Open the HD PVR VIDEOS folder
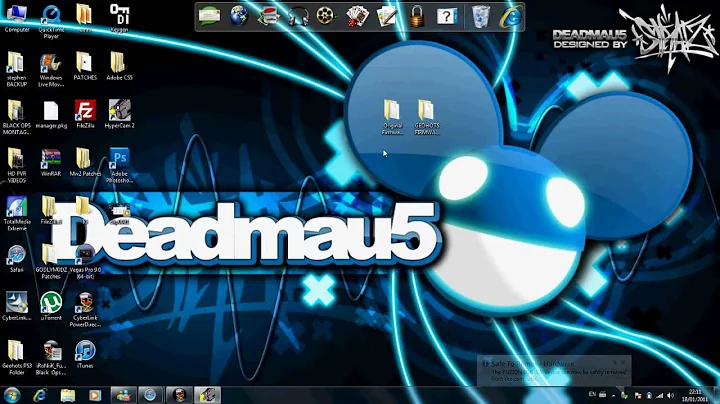 point(17,165)
